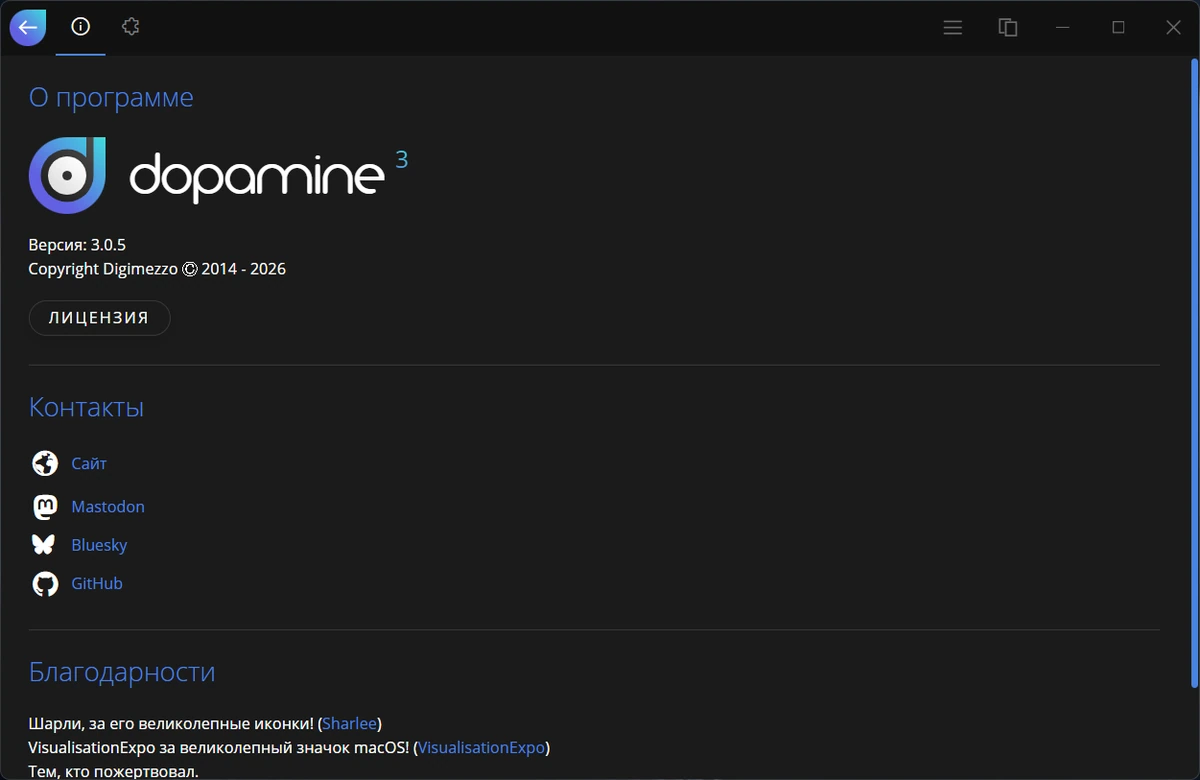
Task: Open the GitHub link
Action: coord(97,583)
